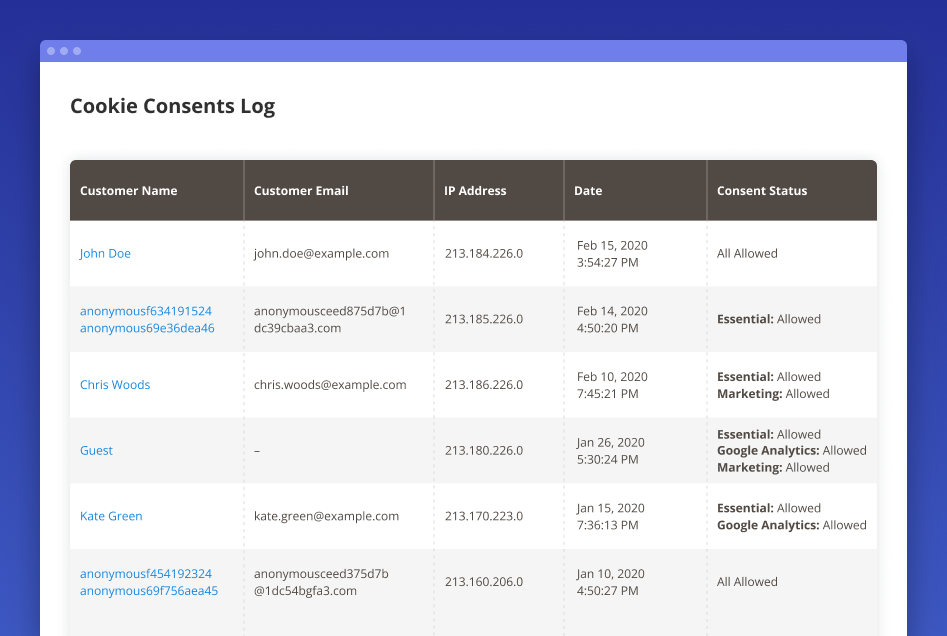Viewport: 947px width, 636px height.
Task: Open the anonymousf454192324 record link
Action: coord(145,573)
